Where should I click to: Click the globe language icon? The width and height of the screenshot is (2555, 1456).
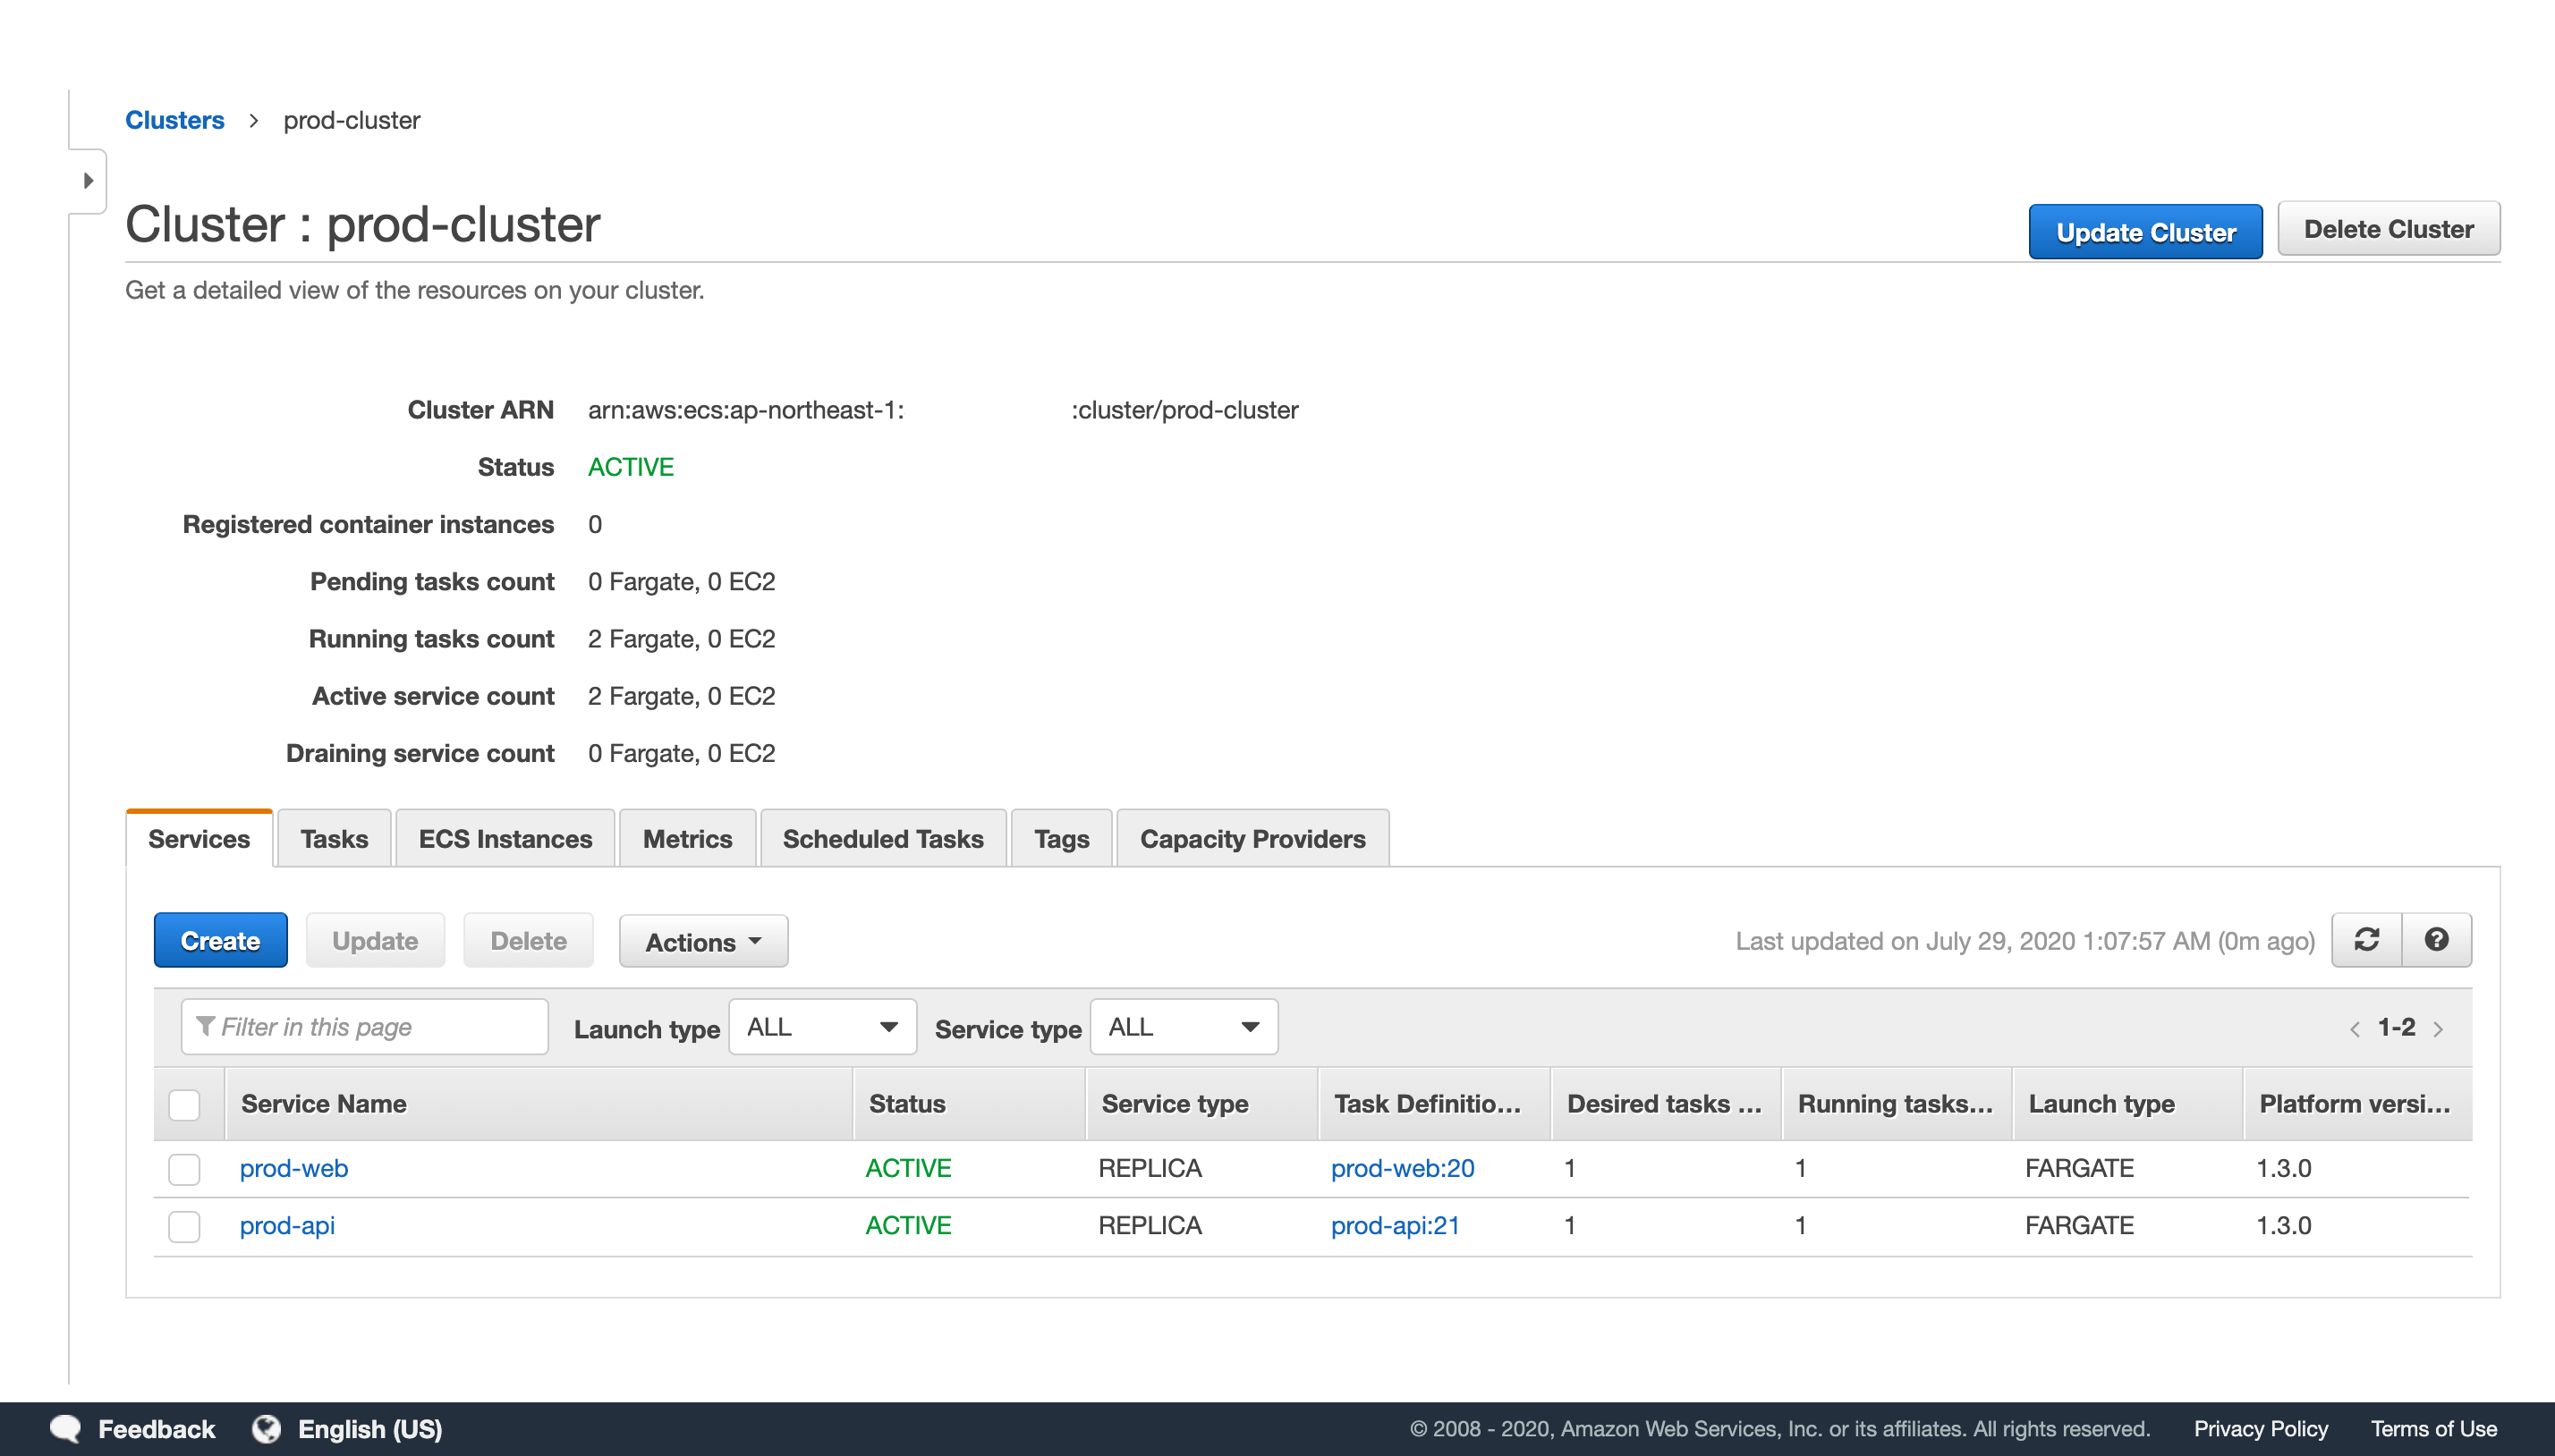coord(266,1428)
